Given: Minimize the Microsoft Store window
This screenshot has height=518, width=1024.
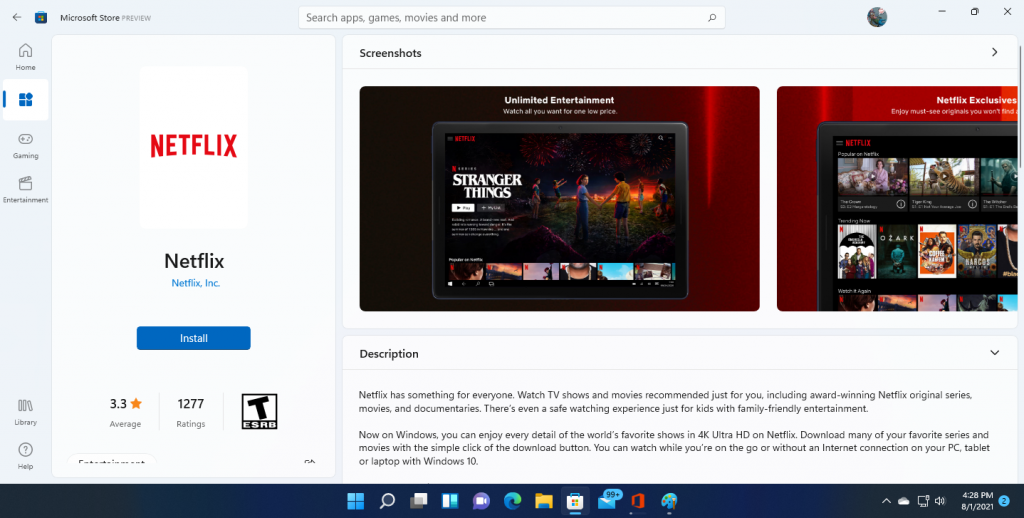Looking at the screenshot, I should click(x=942, y=11).
